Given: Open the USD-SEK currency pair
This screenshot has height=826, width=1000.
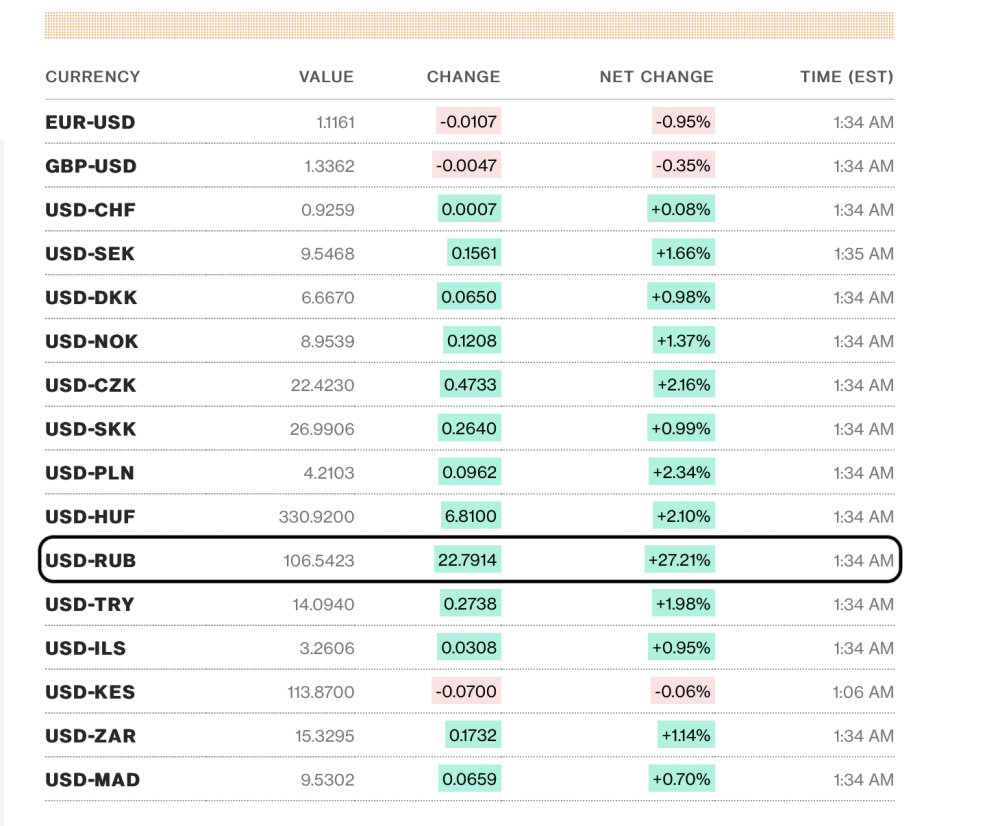Looking at the screenshot, I should (x=90, y=254).
